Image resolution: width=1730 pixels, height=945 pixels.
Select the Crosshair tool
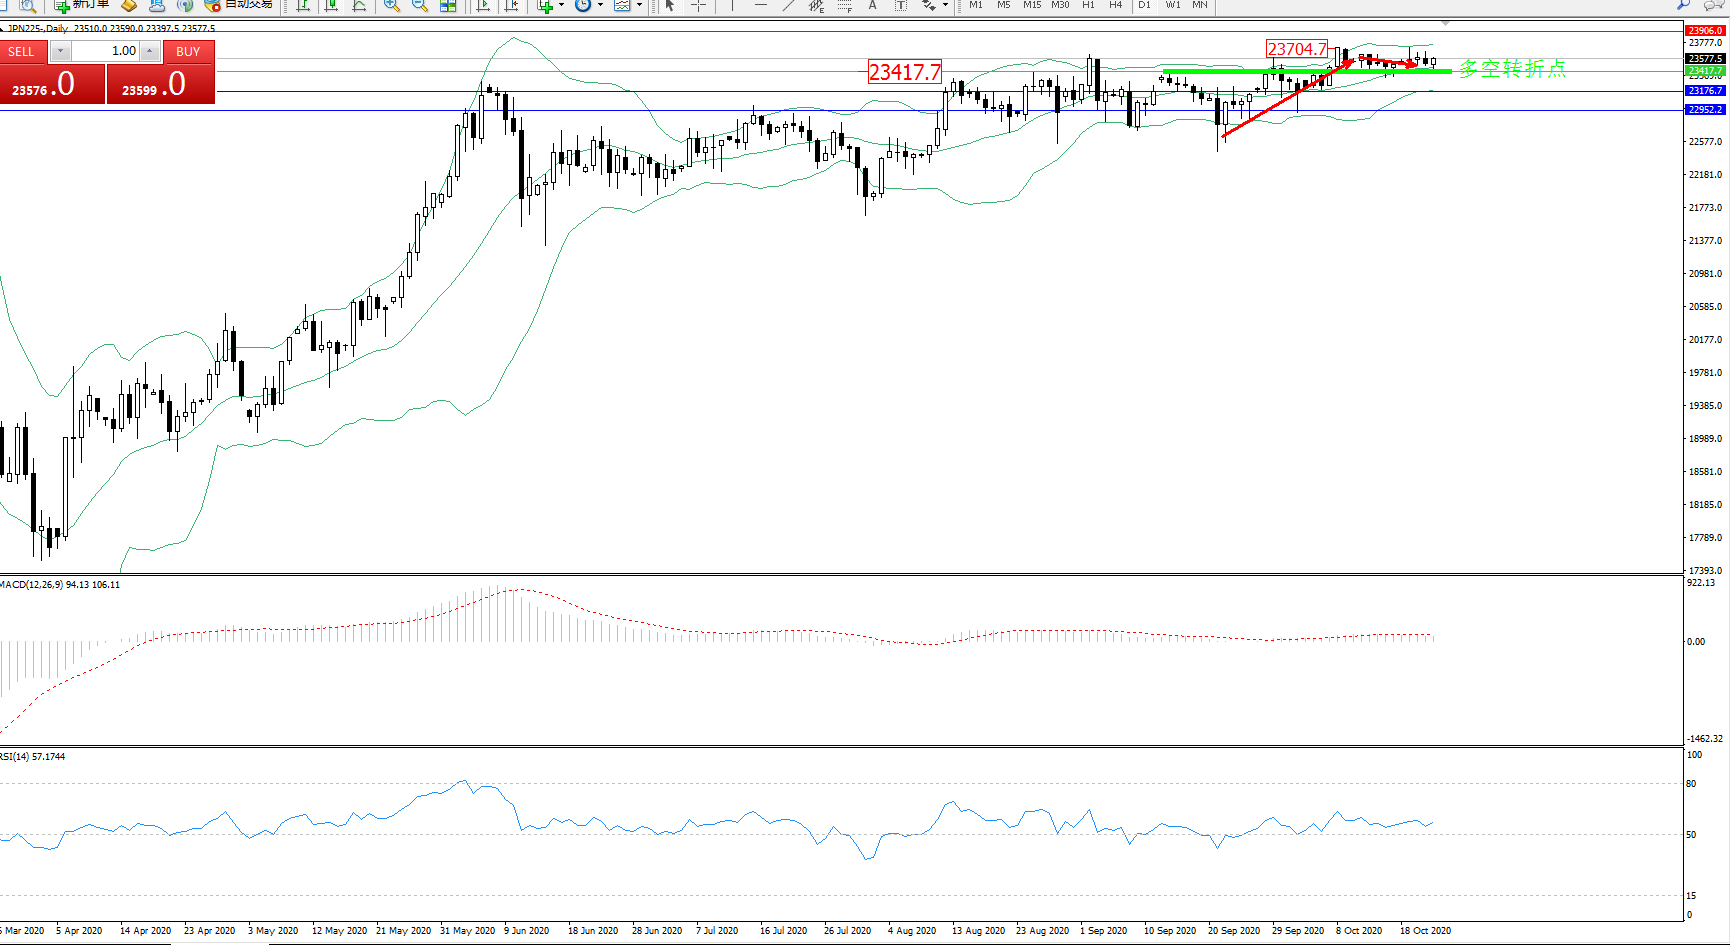tap(698, 5)
